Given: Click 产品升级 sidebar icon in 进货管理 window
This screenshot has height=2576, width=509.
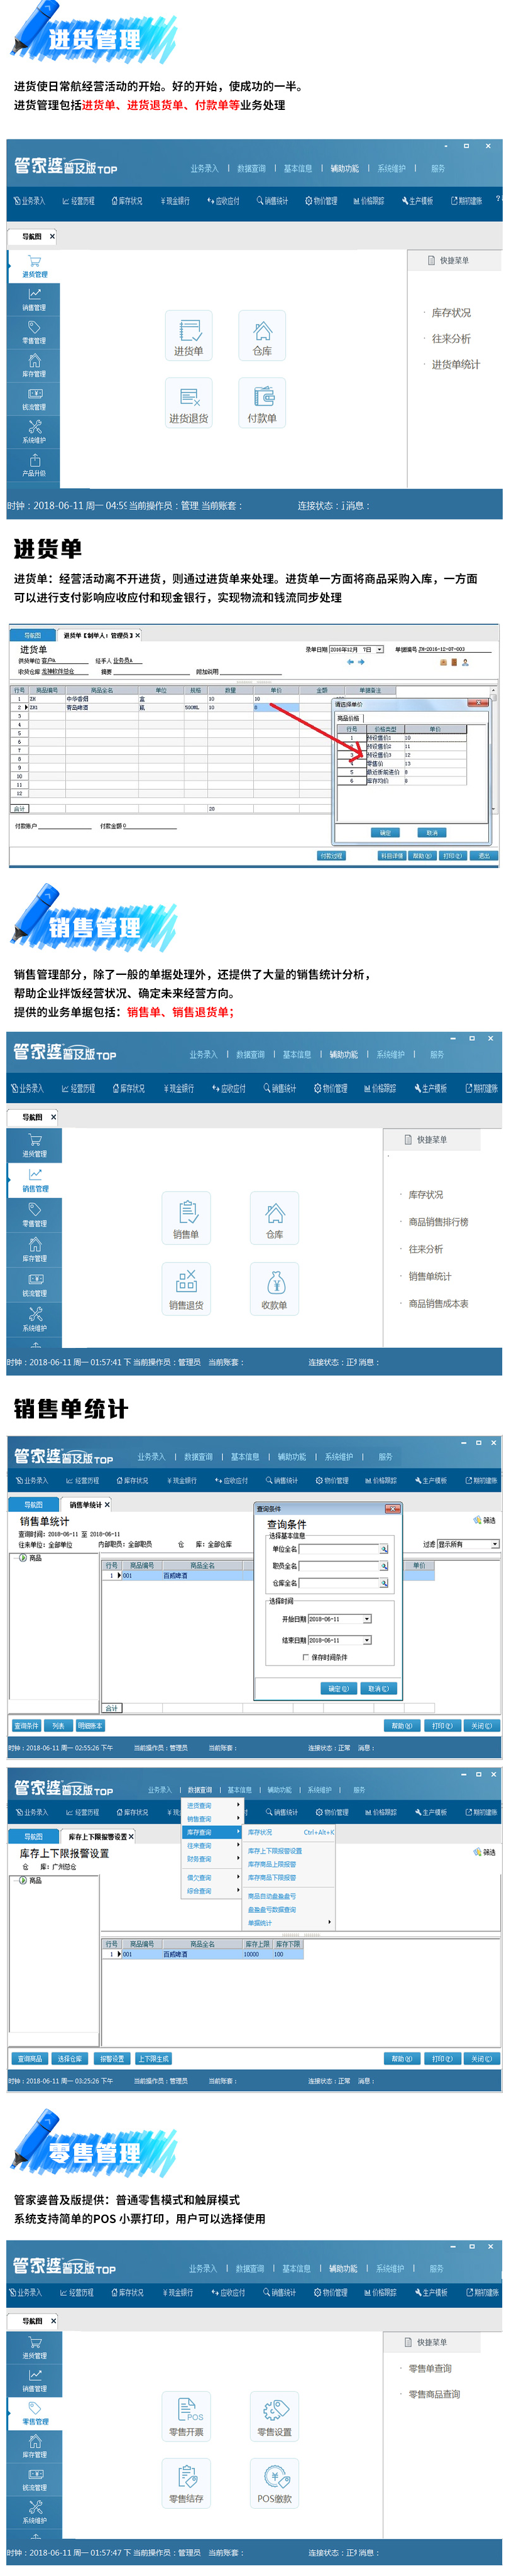Looking at the screenshot, I should pos(34,465).
